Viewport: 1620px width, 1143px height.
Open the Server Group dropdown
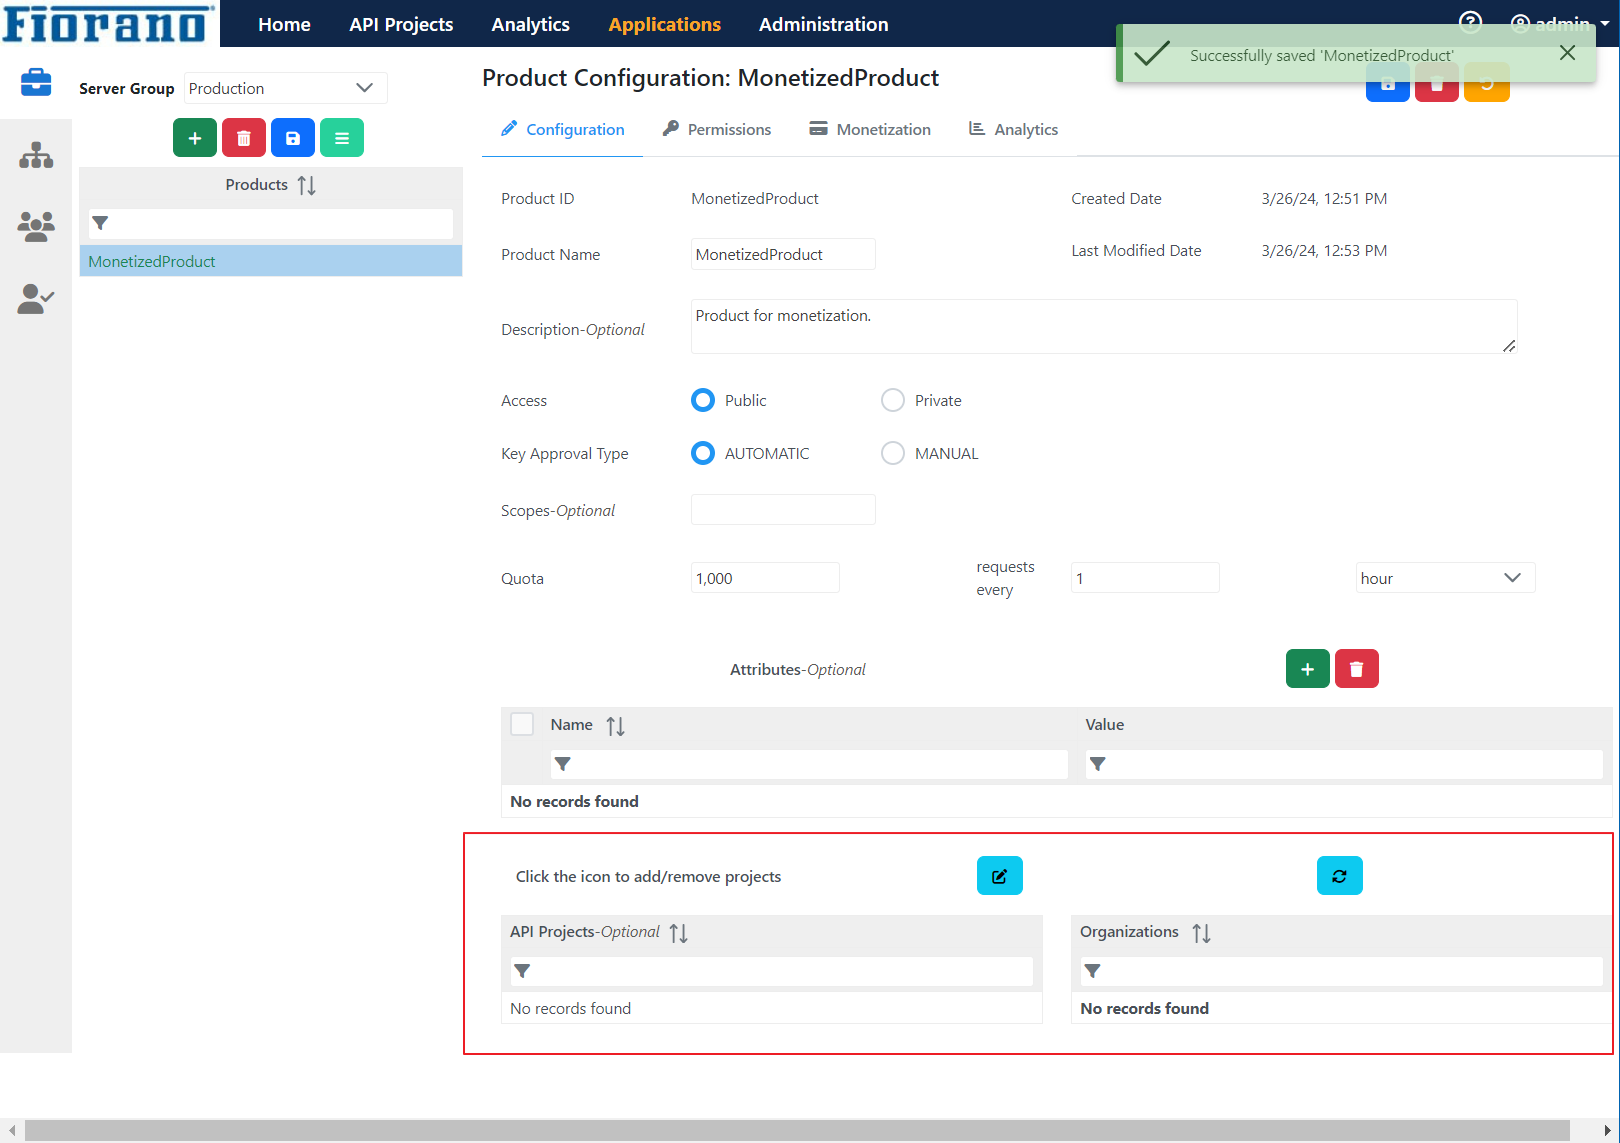(286, 88)
